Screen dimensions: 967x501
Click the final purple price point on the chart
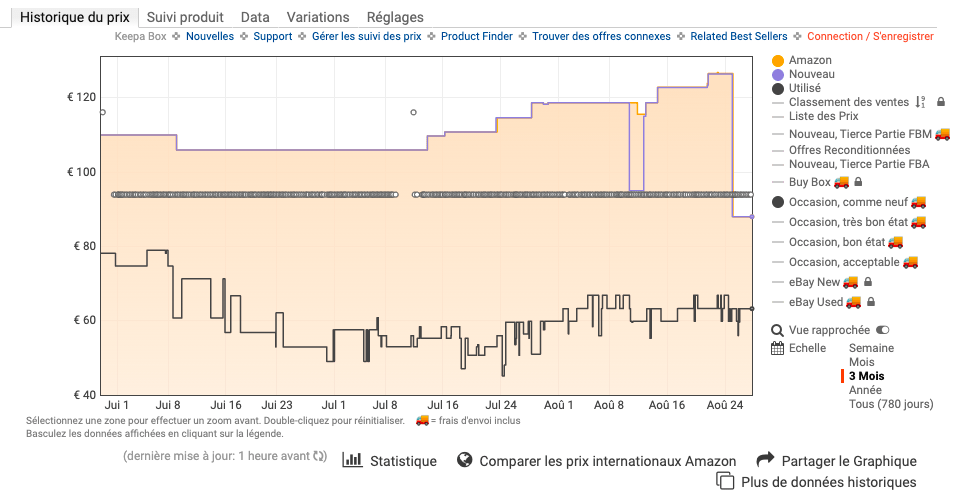tap(752, 217)
